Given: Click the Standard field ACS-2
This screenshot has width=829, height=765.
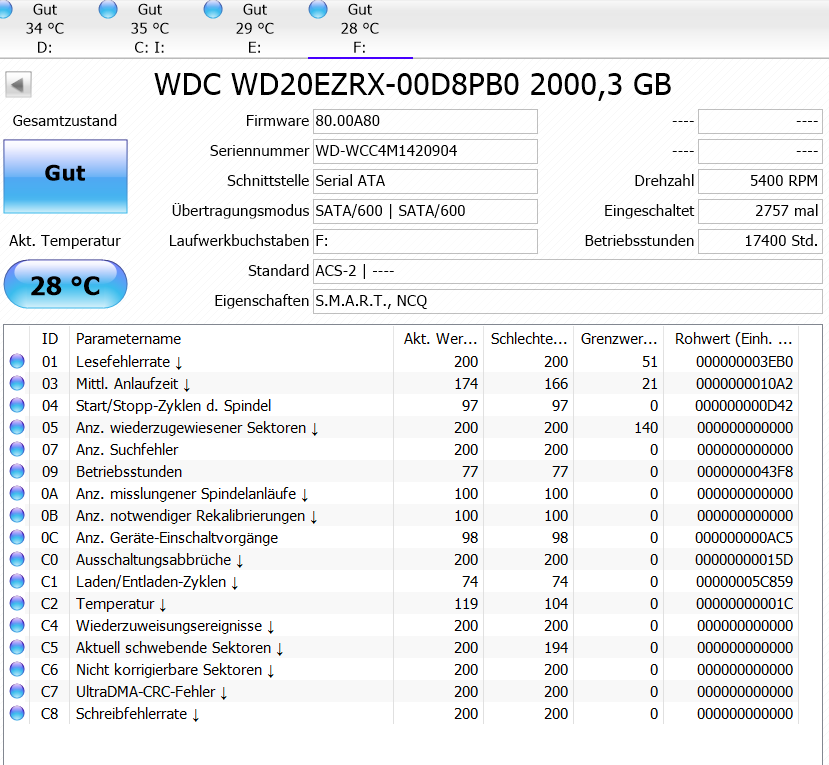Looking at the screenshot, I should (568, 271).
